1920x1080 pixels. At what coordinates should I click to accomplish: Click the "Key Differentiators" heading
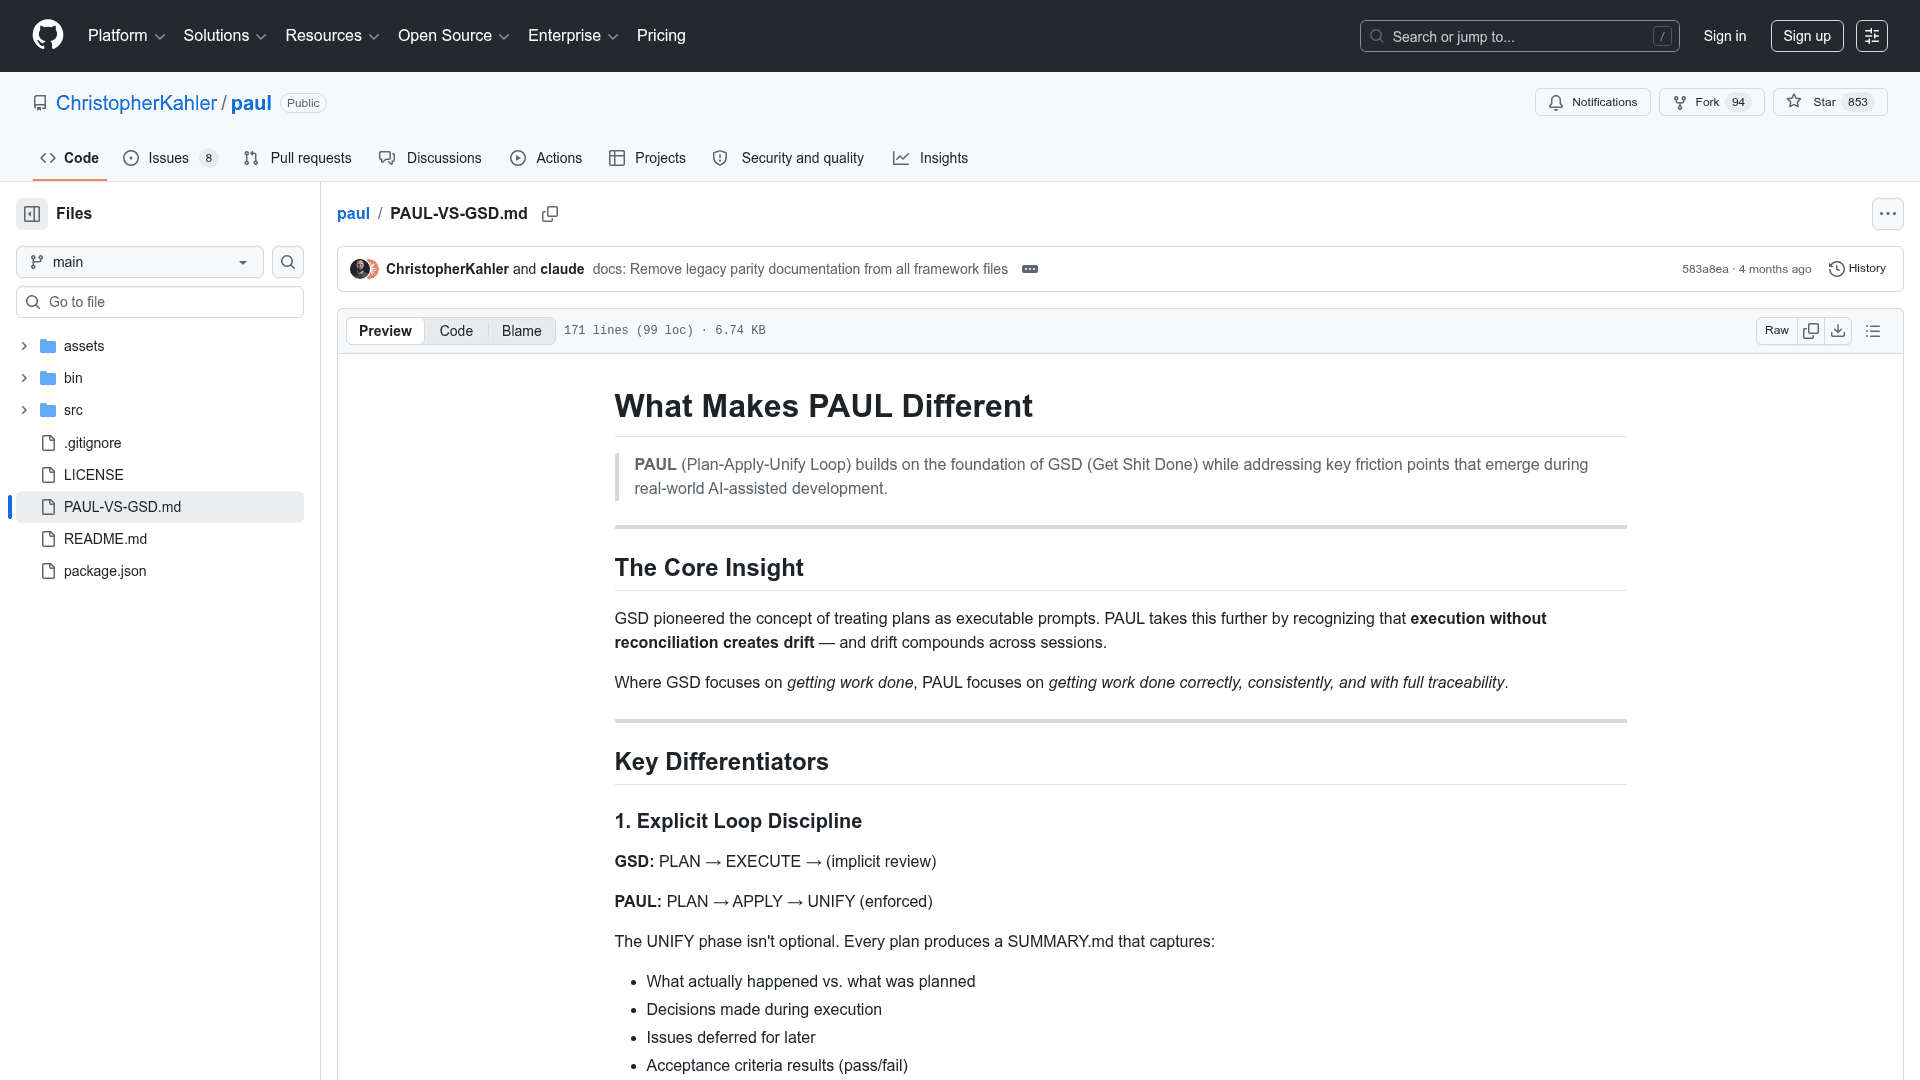[x=721, y=762]
